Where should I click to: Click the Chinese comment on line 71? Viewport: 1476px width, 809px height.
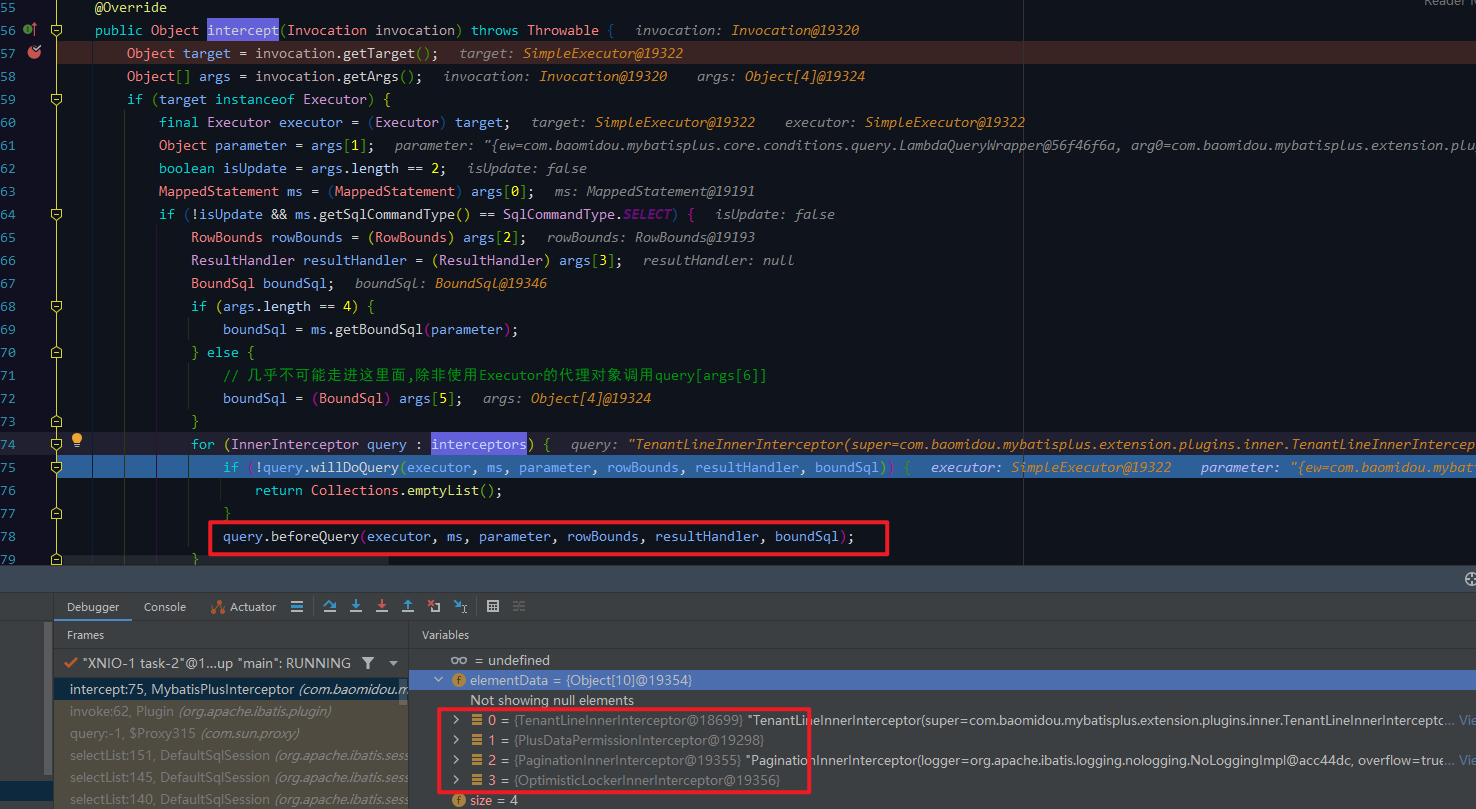pos(495,375)
